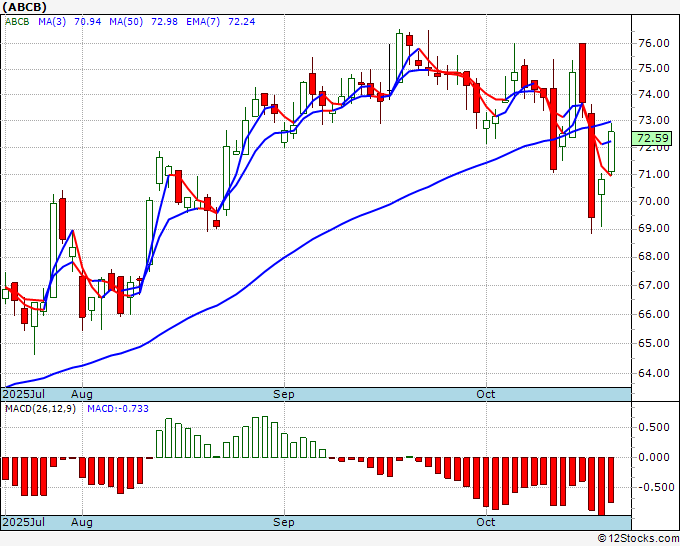Click the ©12Stocks.com link
This screenshot has height=546, width=680.
coord(638,538)
